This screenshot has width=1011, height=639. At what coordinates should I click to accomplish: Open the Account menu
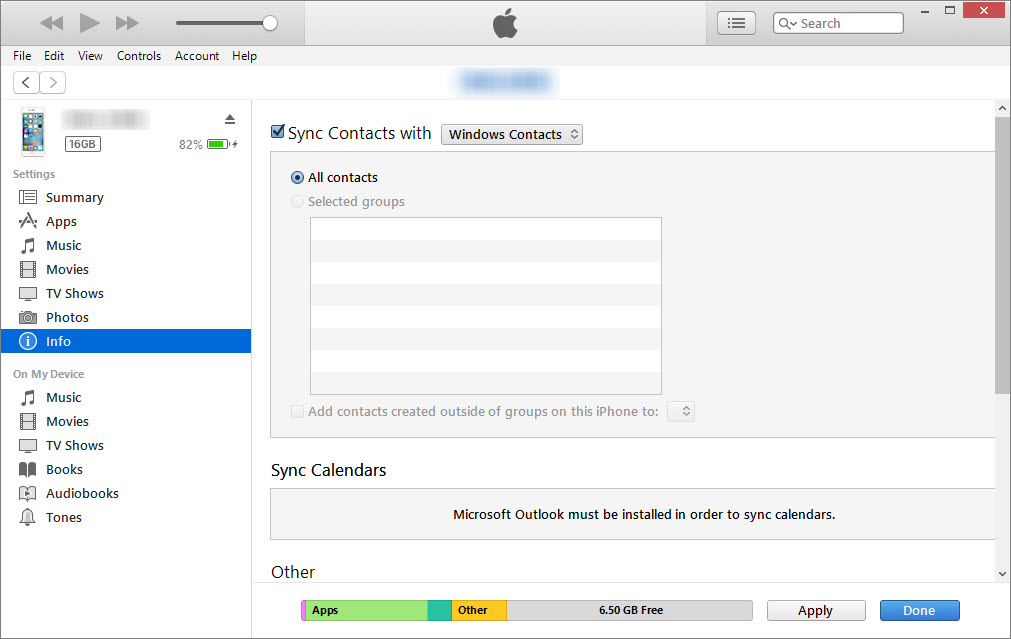pyautogui.click(x=197, y=56)
